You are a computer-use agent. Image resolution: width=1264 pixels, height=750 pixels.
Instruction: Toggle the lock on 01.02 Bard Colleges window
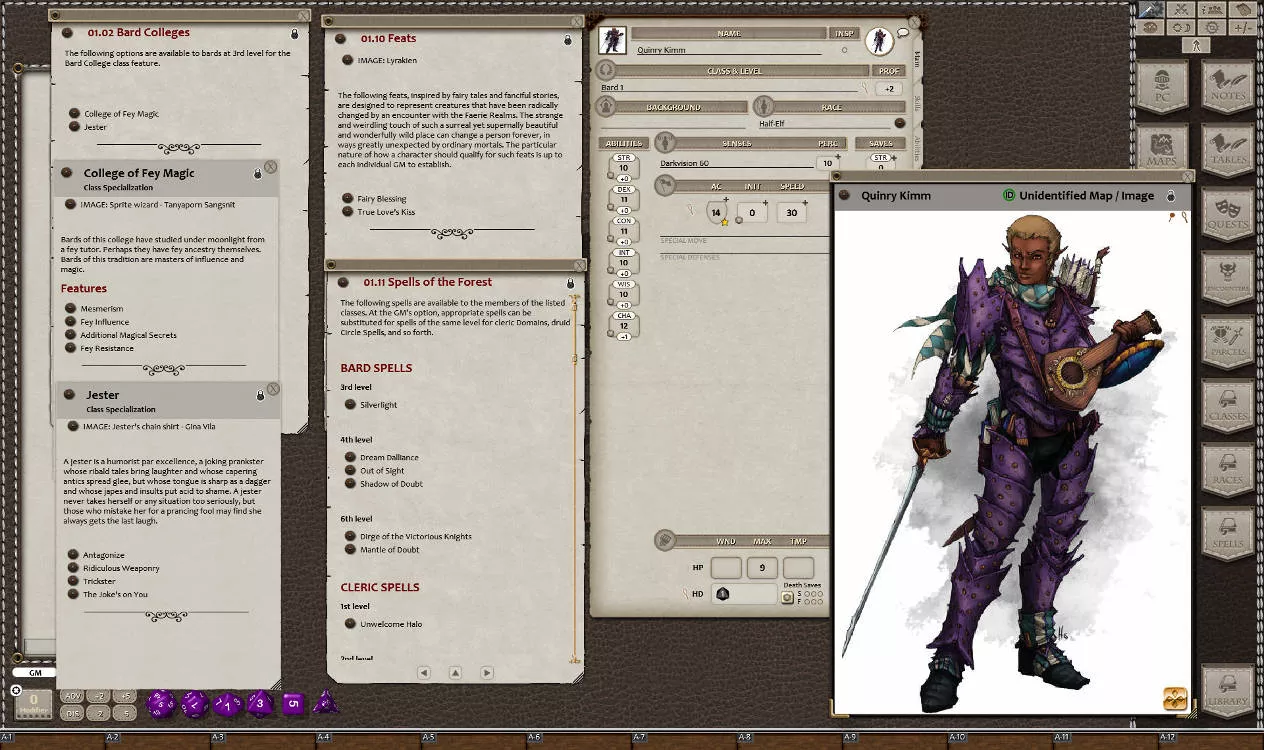point(294,33)
